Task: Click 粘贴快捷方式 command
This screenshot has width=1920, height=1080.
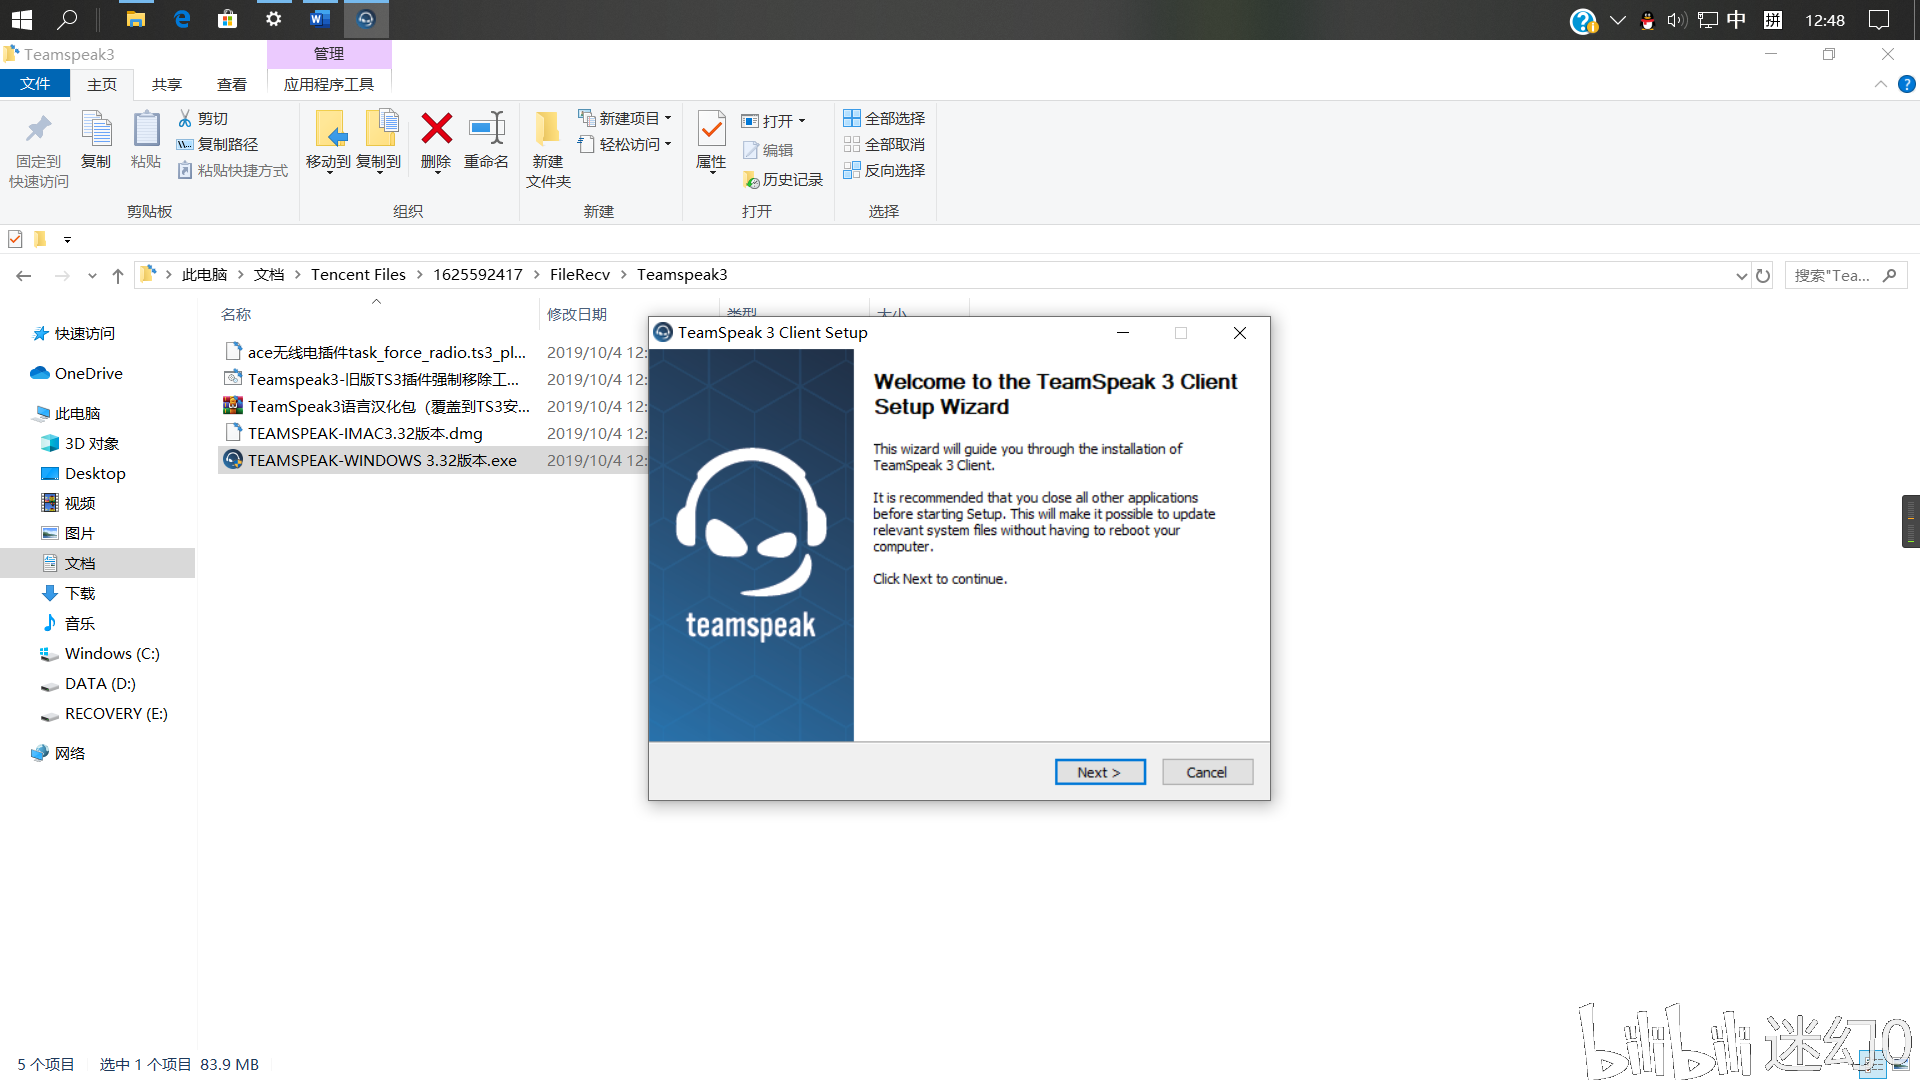Action: tap(233, 170)
